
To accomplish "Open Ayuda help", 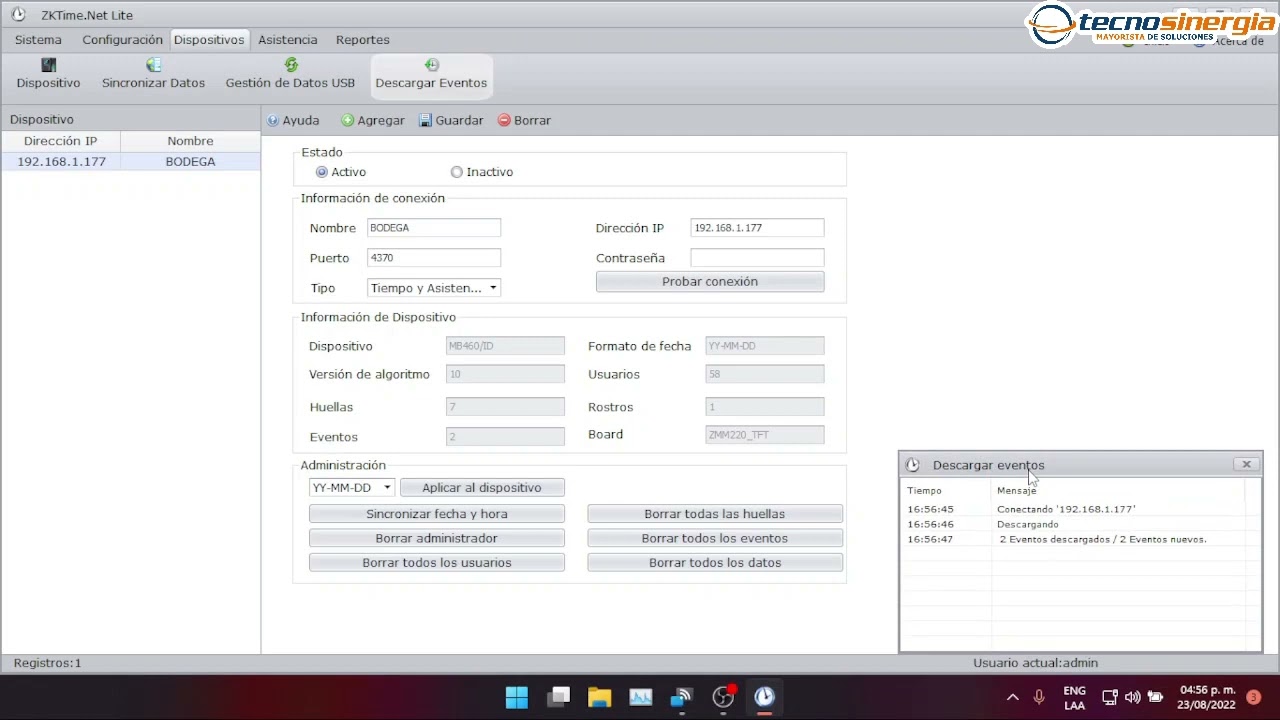I will 293,120.
